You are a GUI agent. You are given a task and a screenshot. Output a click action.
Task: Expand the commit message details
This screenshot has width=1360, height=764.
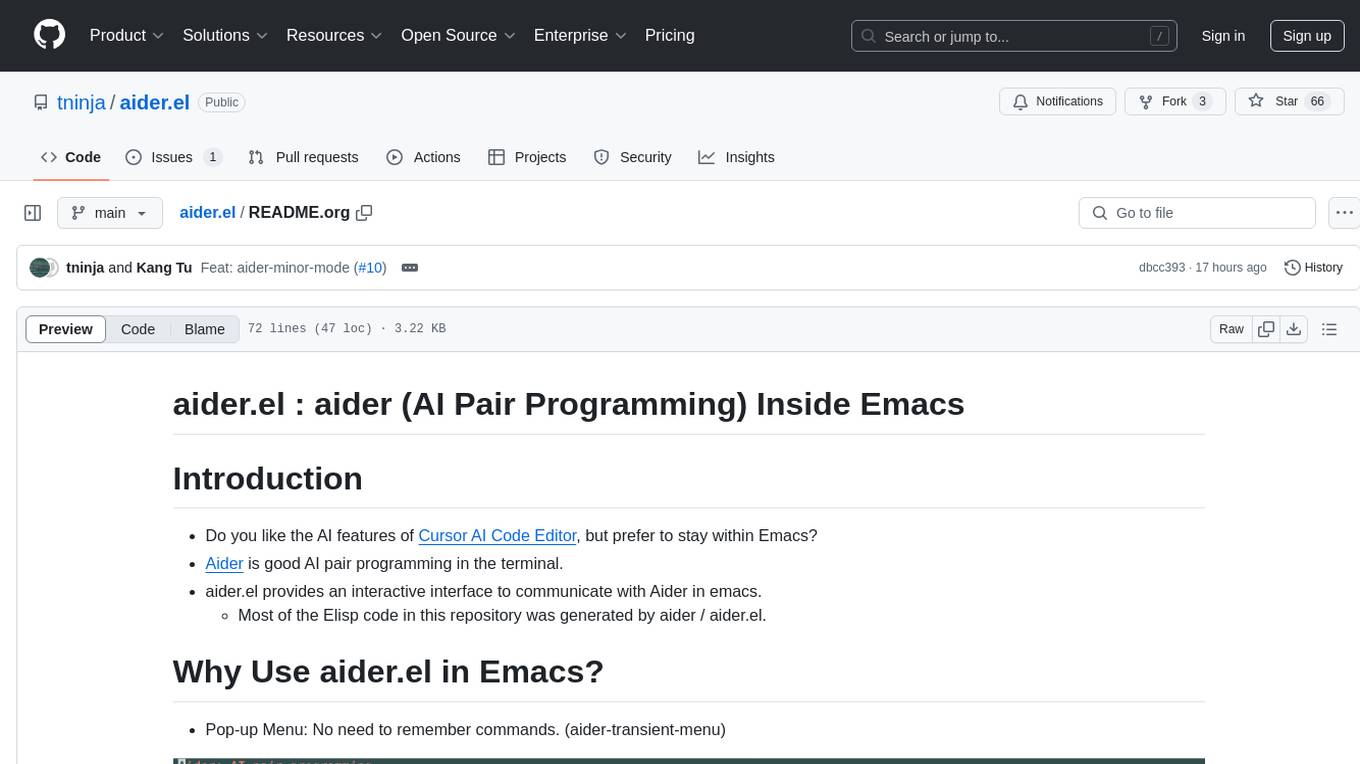tap(409, 268)
